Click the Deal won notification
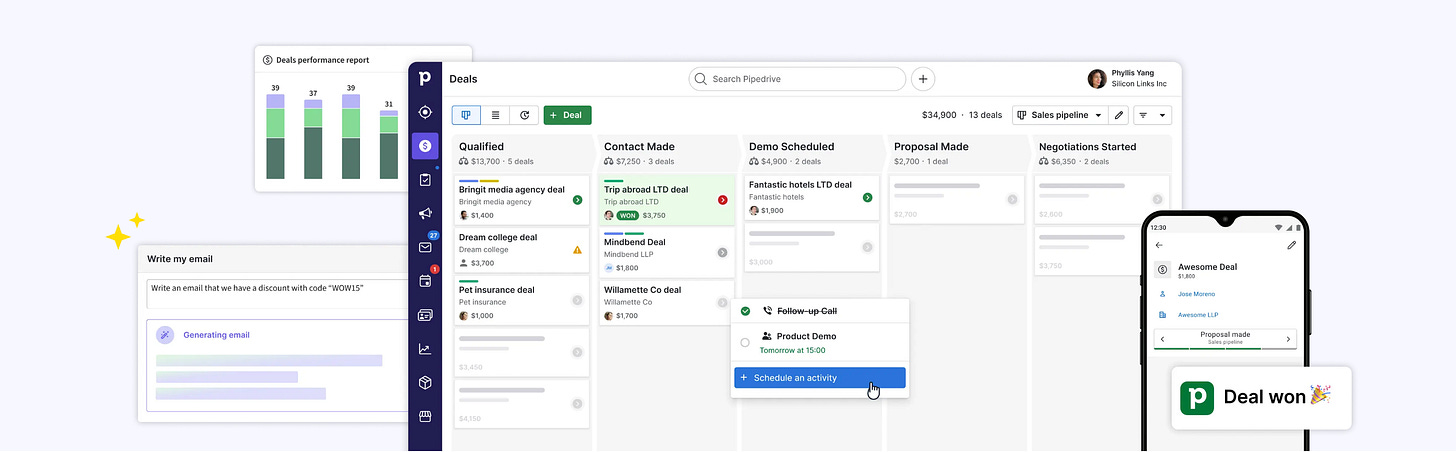Image resolution: width=1456 pixels, height=452 pixels. pos(1261,397)
